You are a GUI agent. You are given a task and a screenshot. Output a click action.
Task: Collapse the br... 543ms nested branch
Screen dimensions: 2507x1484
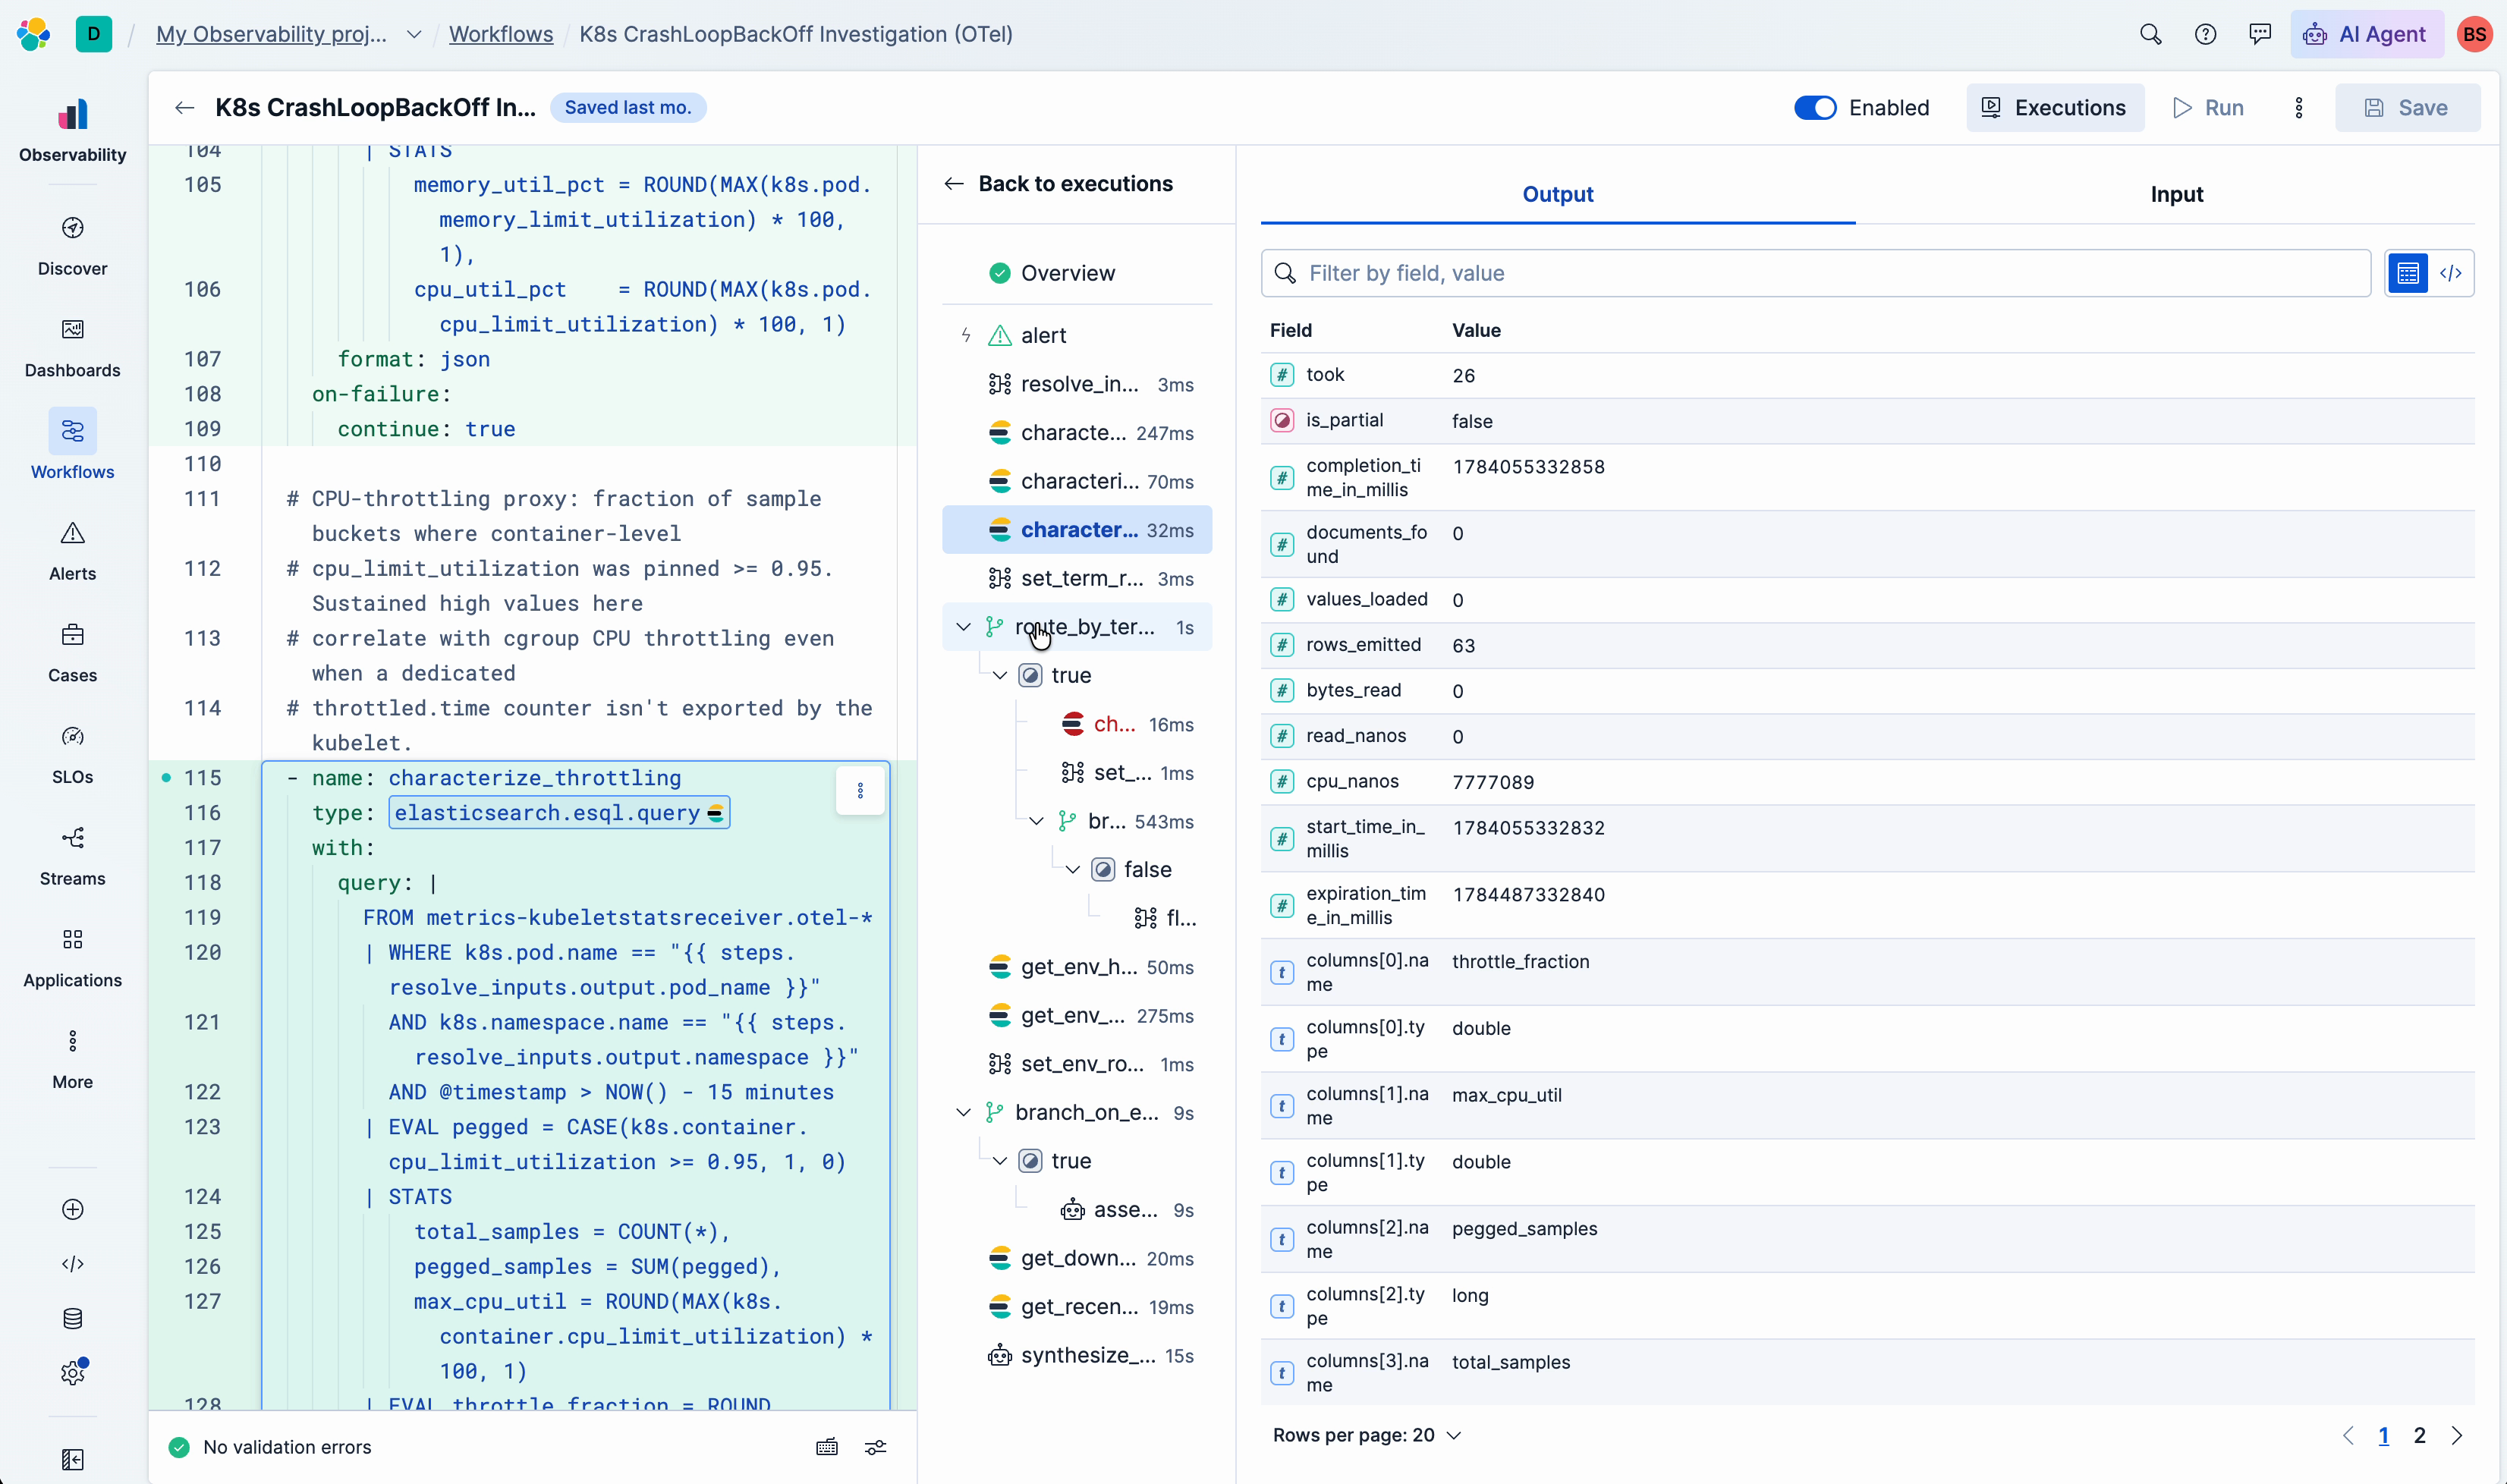click(1036, 820)
